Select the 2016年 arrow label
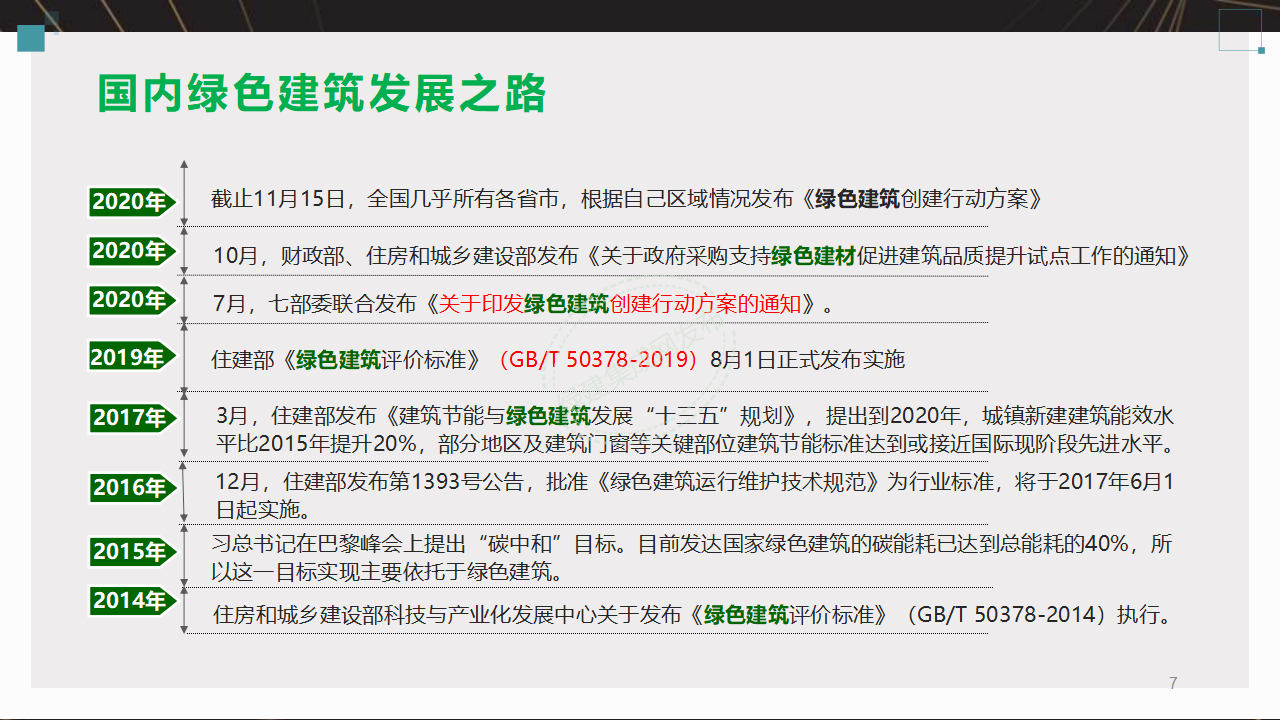This screenshot has height=720, width=1280. pos(131,488)
